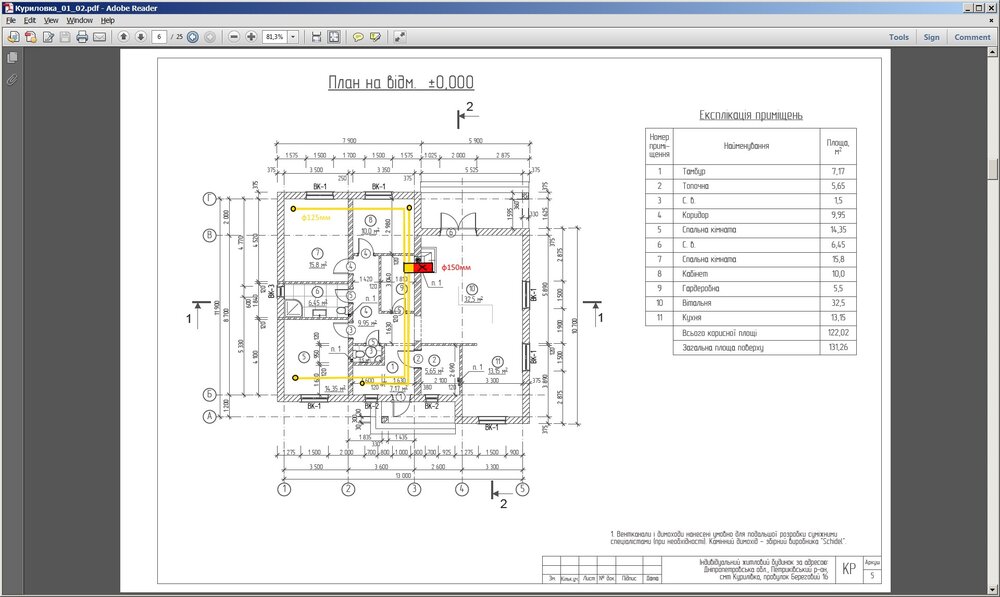The image size is (1000, 597).
Task: Select the highlight text tool
Action: coord(374,36)
